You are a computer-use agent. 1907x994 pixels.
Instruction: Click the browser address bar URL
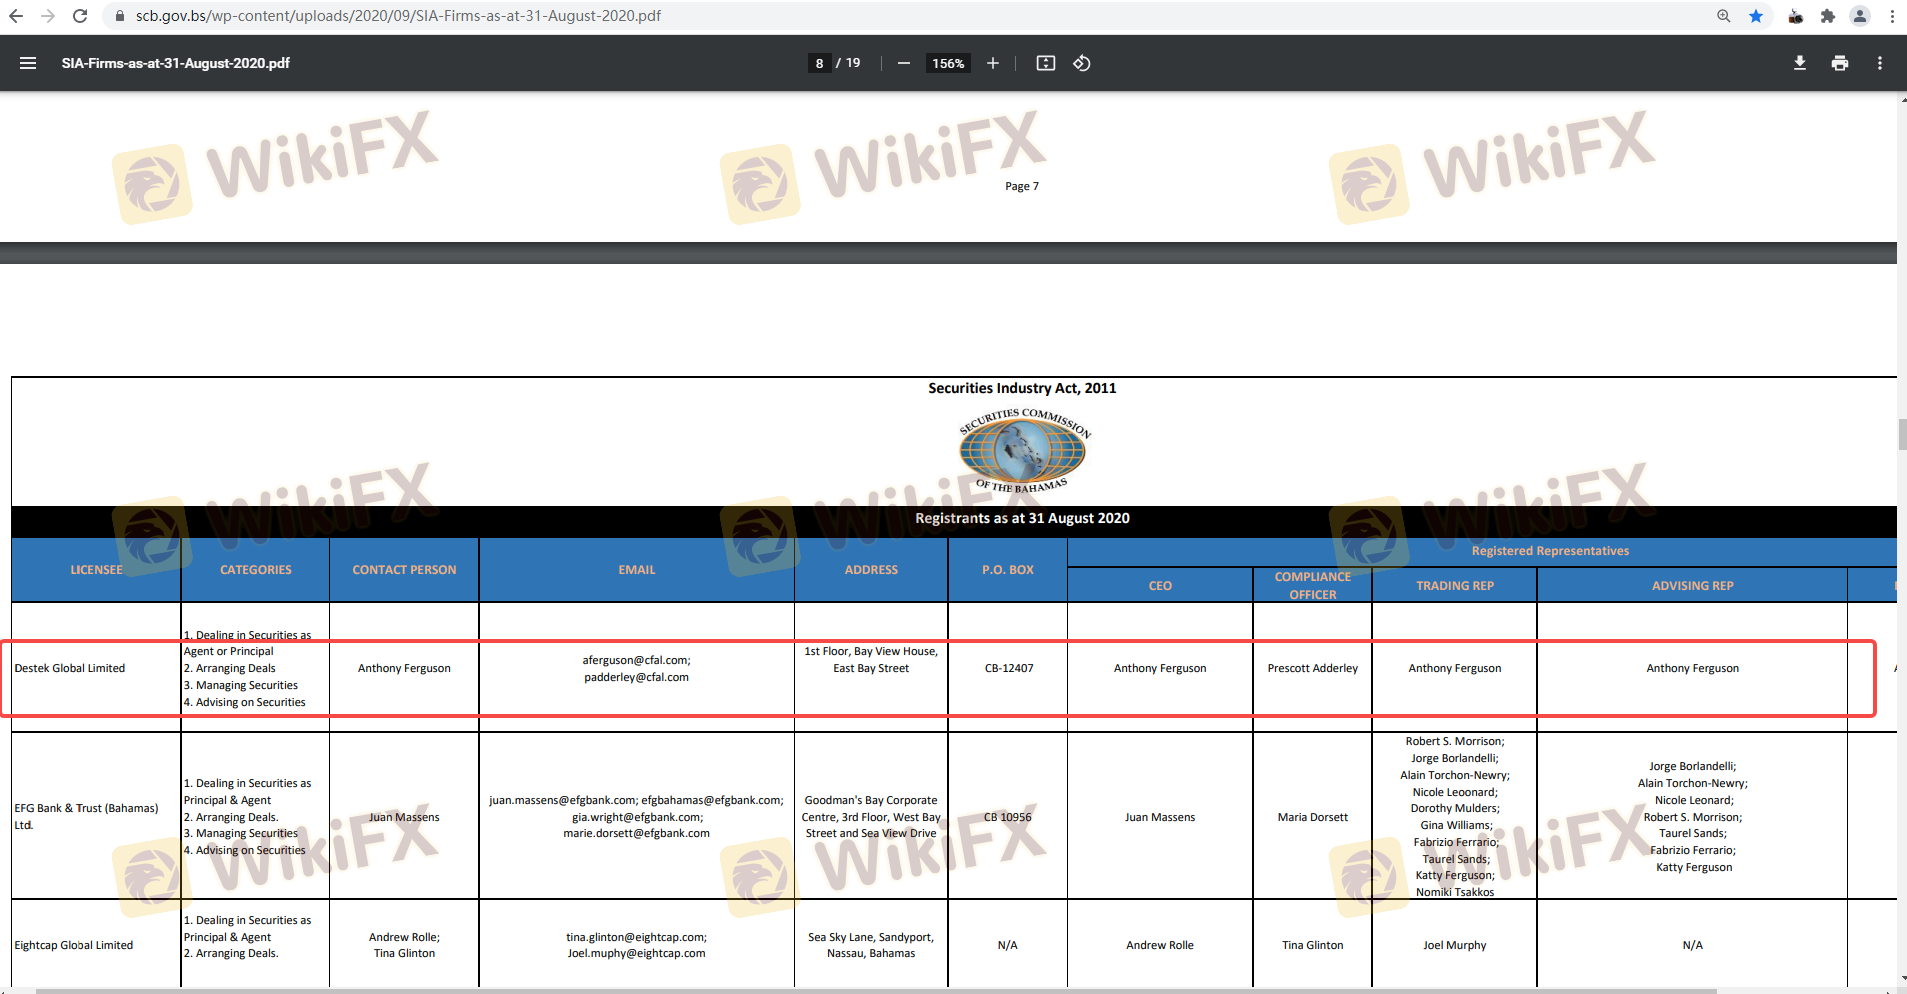pyautogui.click(x=398, y=16)
